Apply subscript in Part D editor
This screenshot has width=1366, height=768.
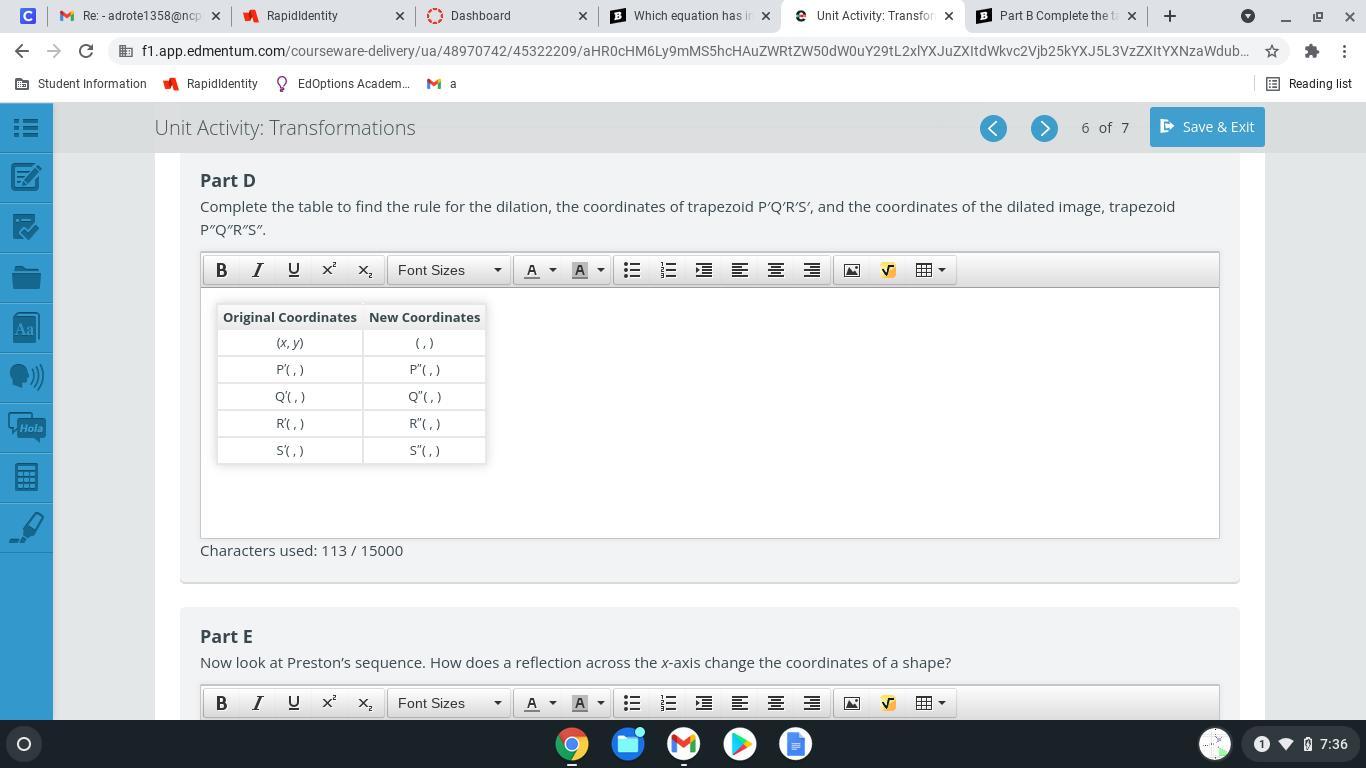click(365, 270)
